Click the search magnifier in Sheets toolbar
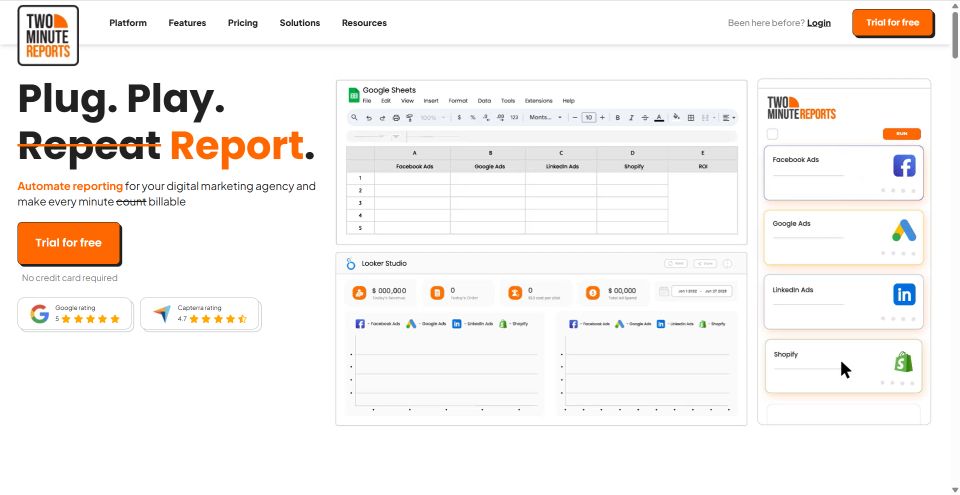 354,118
